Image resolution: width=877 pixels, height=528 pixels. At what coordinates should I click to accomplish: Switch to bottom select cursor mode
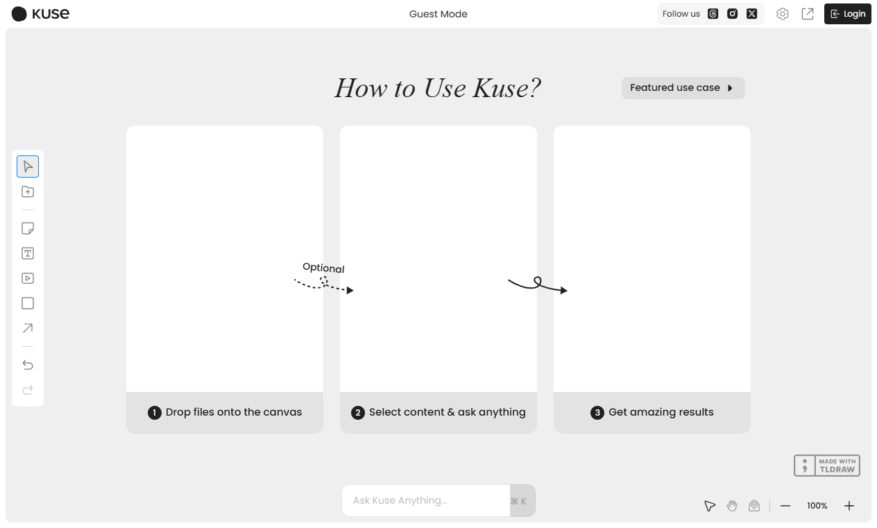[709, 506]
